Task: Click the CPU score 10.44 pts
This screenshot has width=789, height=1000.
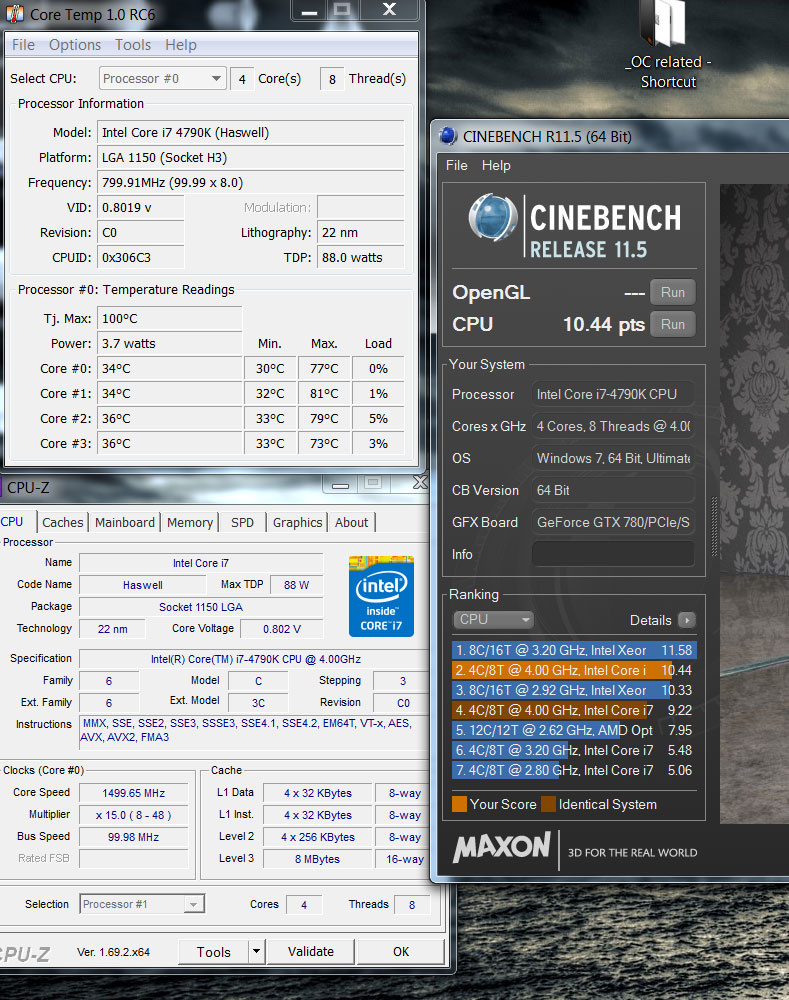Action: pyautogui.click(x=603, y=324)
